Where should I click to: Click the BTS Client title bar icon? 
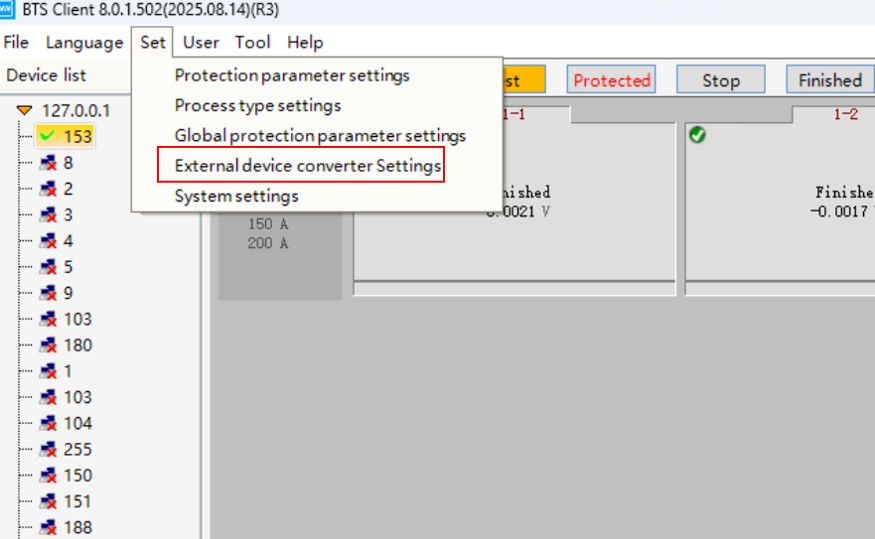click(x=8, y=10)
